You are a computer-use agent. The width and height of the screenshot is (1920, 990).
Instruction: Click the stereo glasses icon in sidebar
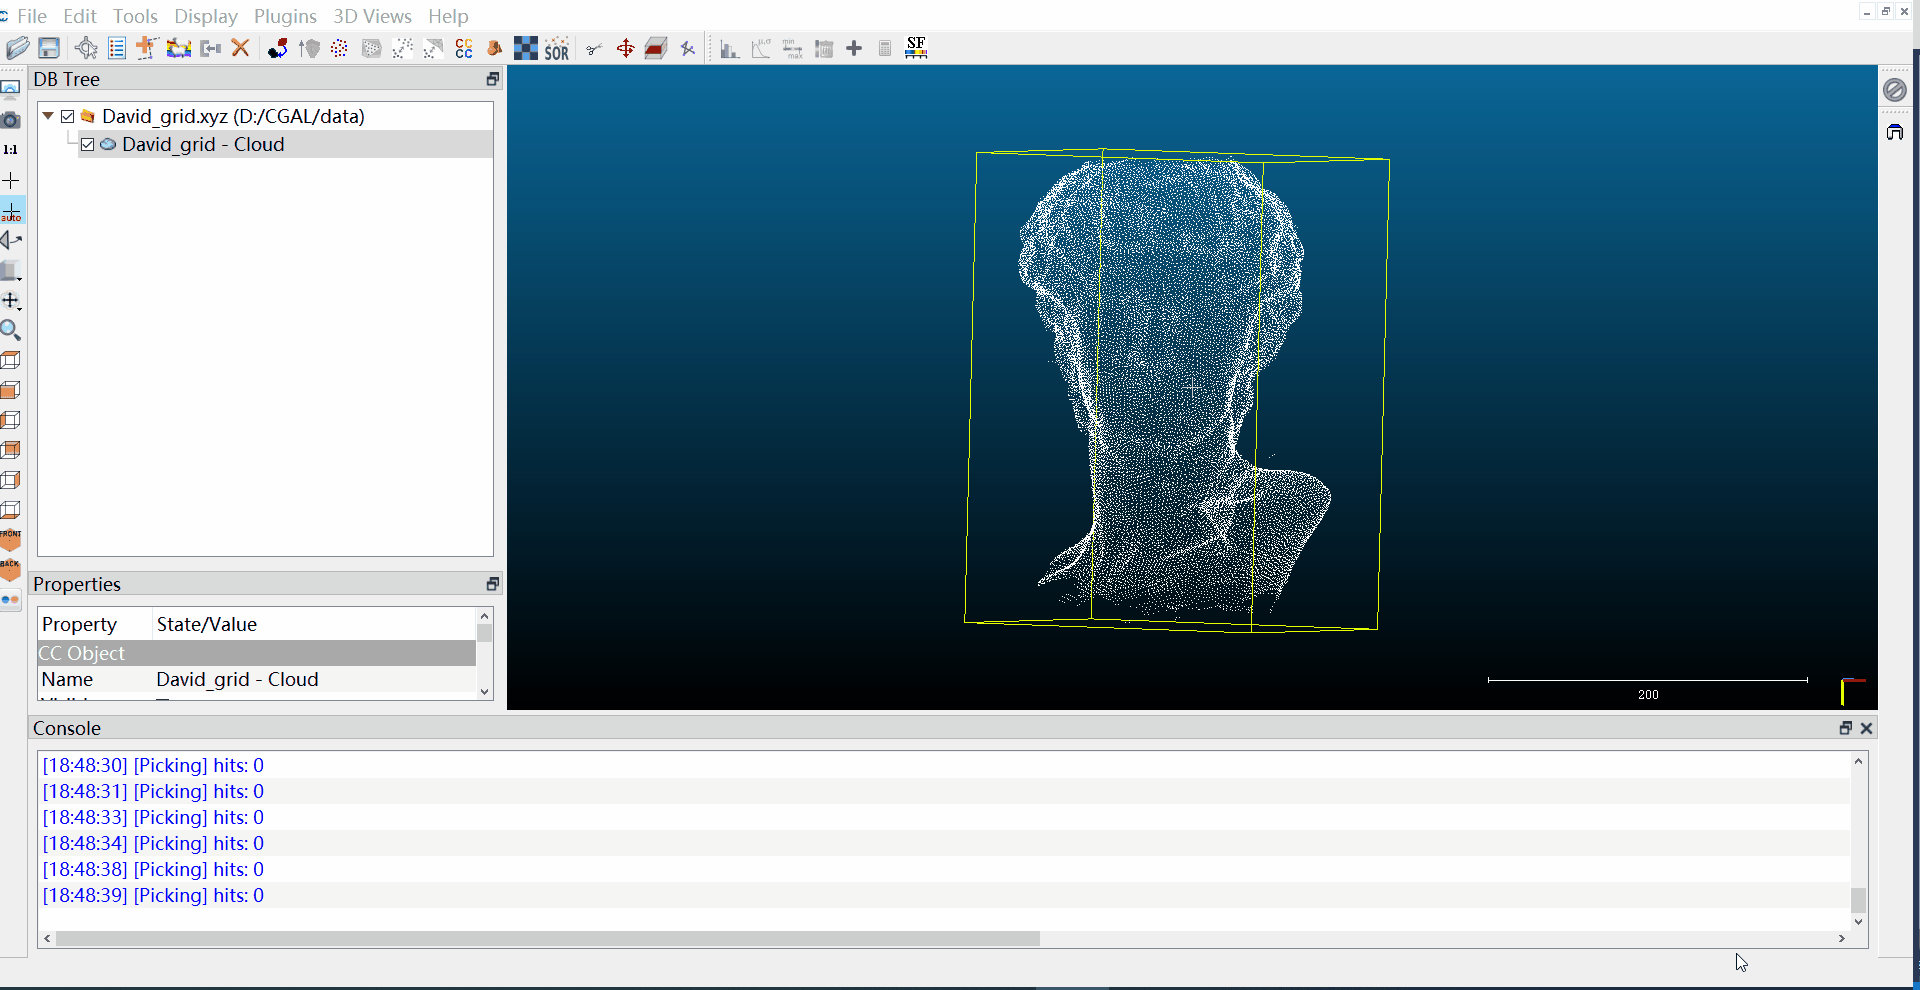click(x=11, y=600)
